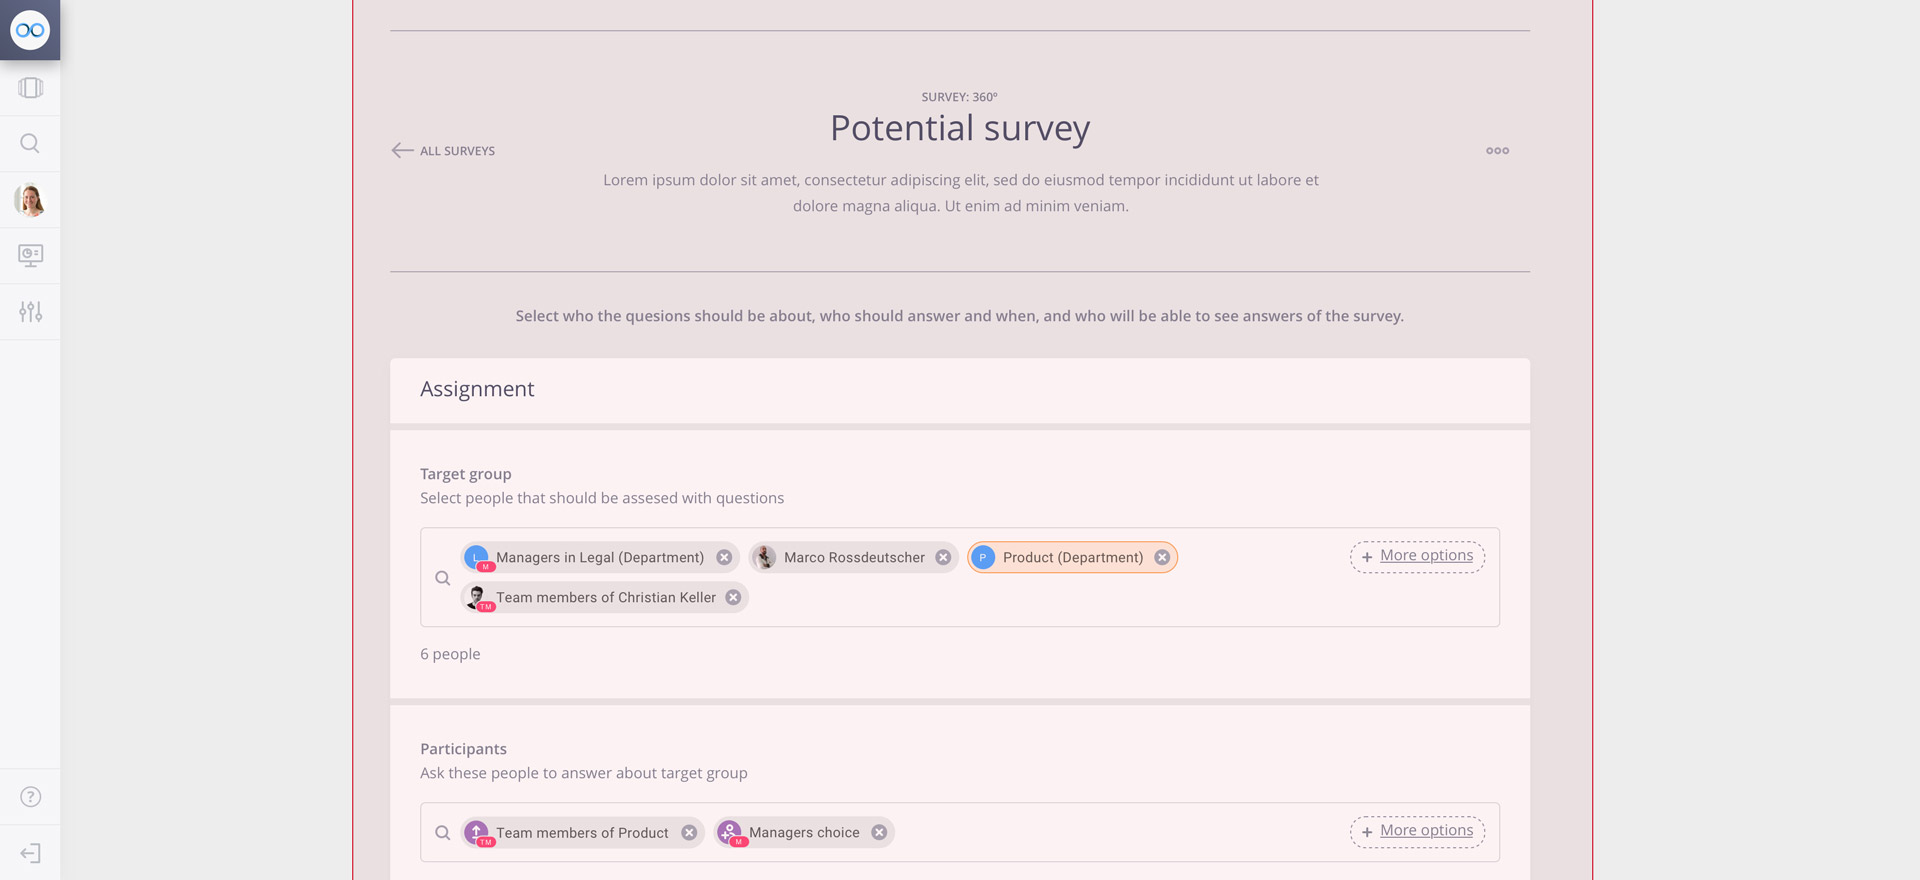Click into the Participants search field
1920x880 pixels.
[x=1110, y=832]
